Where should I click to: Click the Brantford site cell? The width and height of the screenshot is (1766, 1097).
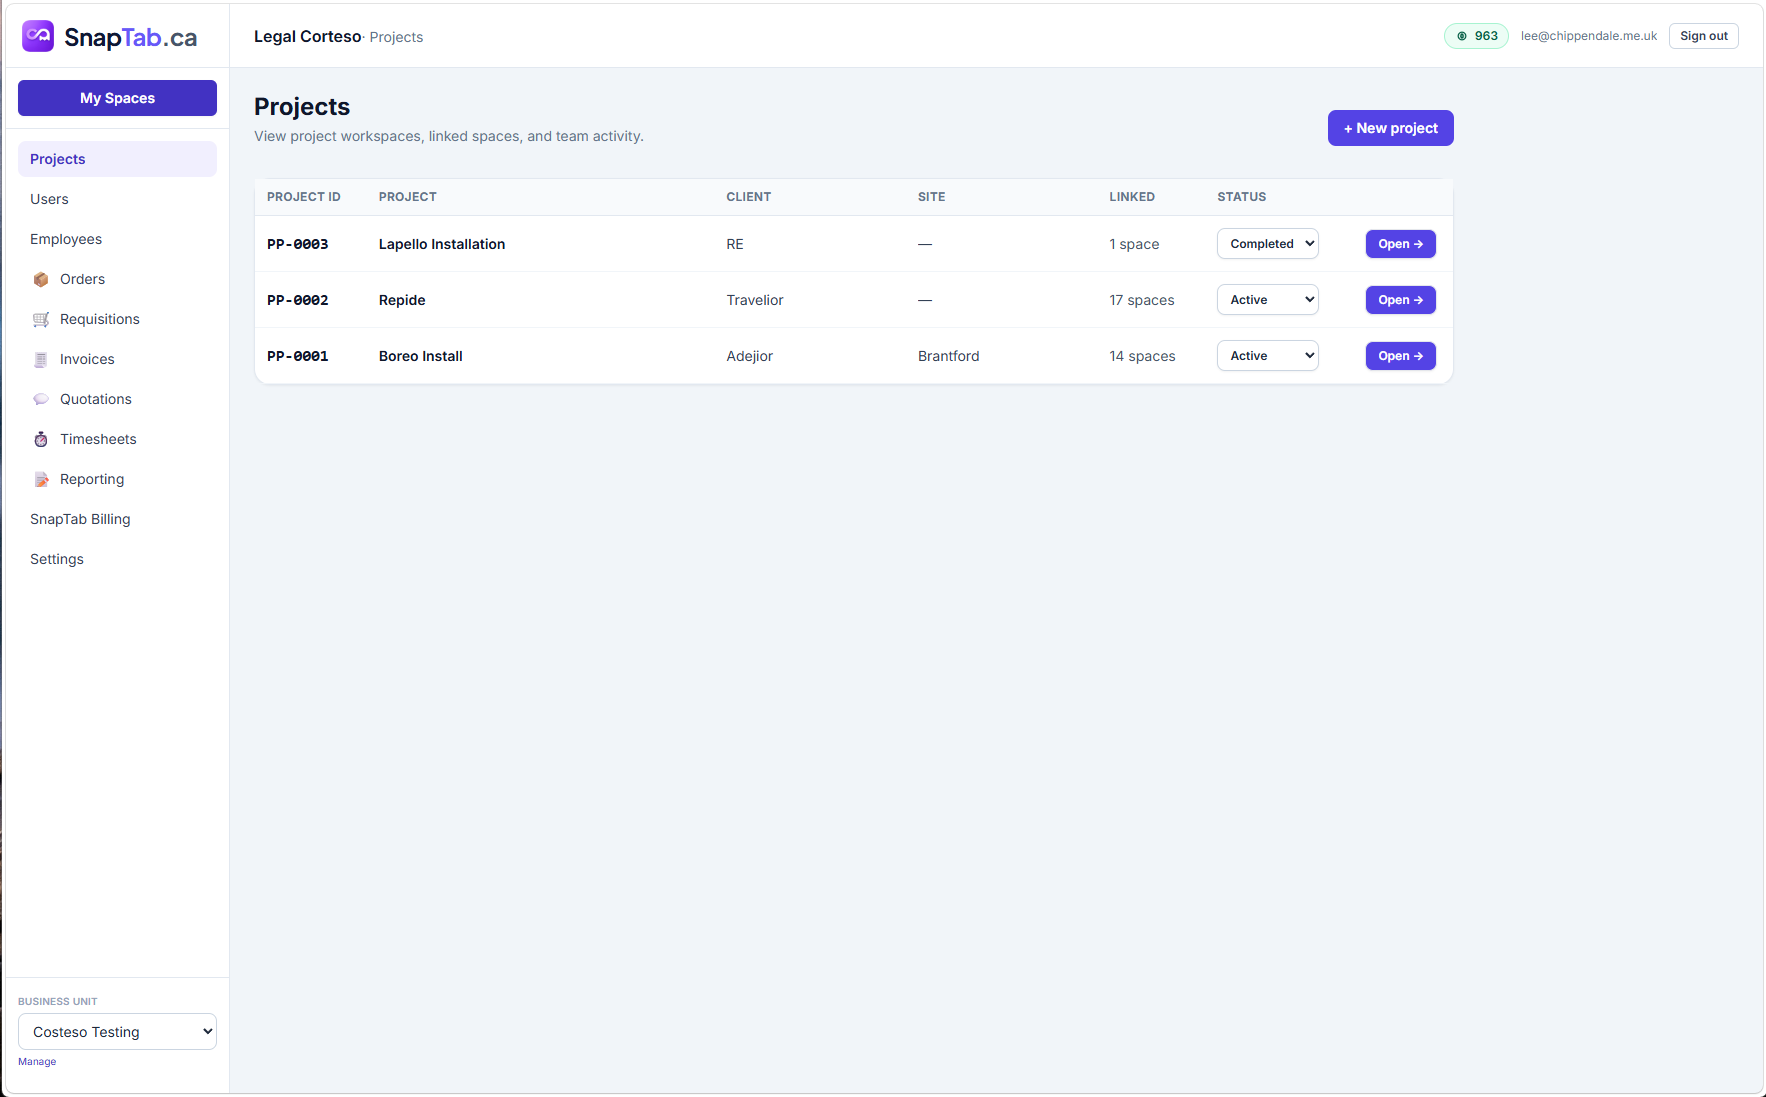coord(949,356)
